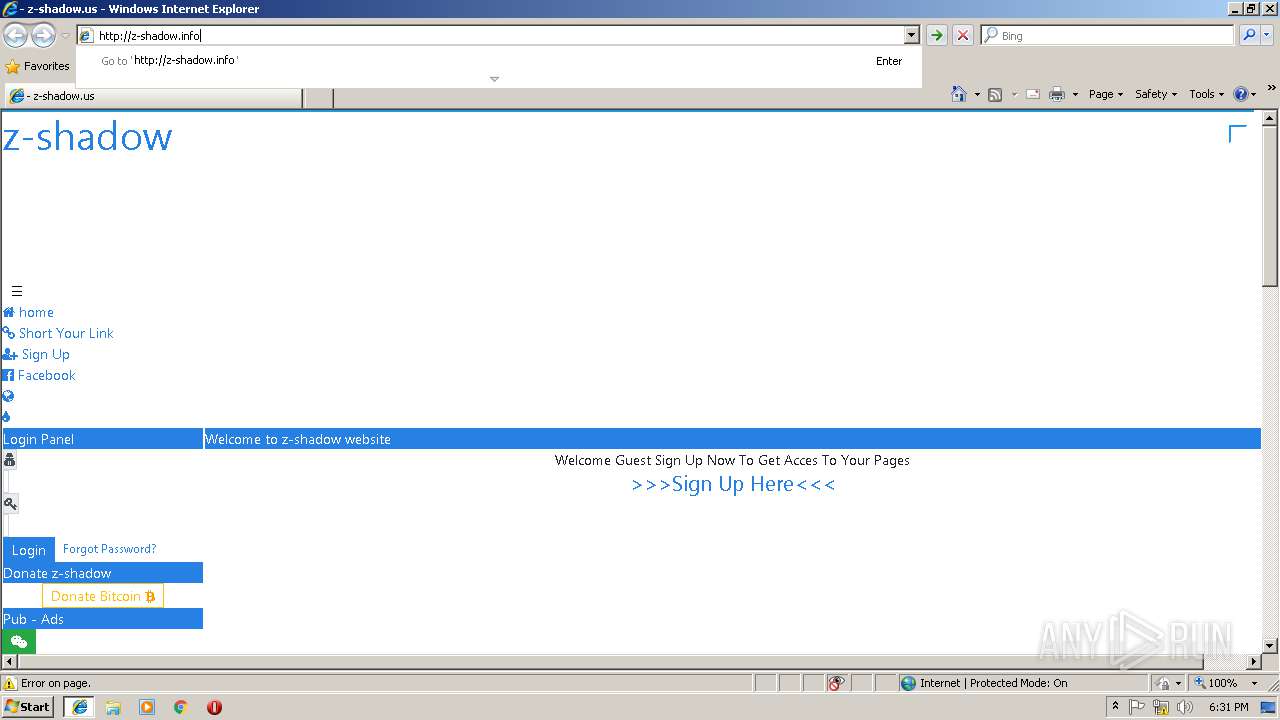The height and width of the screenshot is (720, 1280).
Task: Click Internet Explorer taskbar button
Action: [x=79, y=707]
